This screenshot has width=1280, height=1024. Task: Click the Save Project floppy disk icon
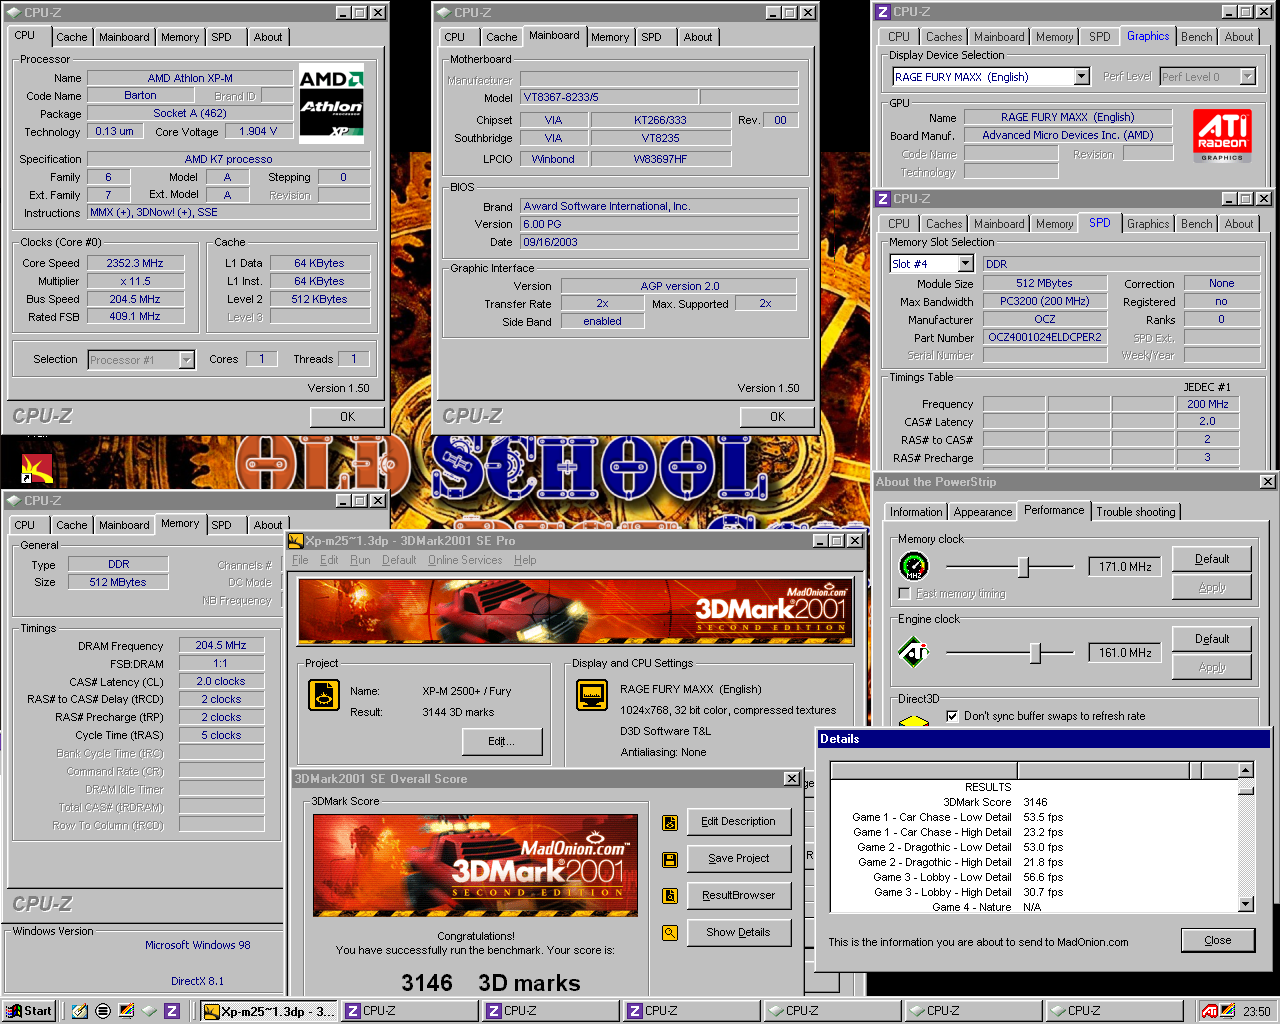coord(670,859)
